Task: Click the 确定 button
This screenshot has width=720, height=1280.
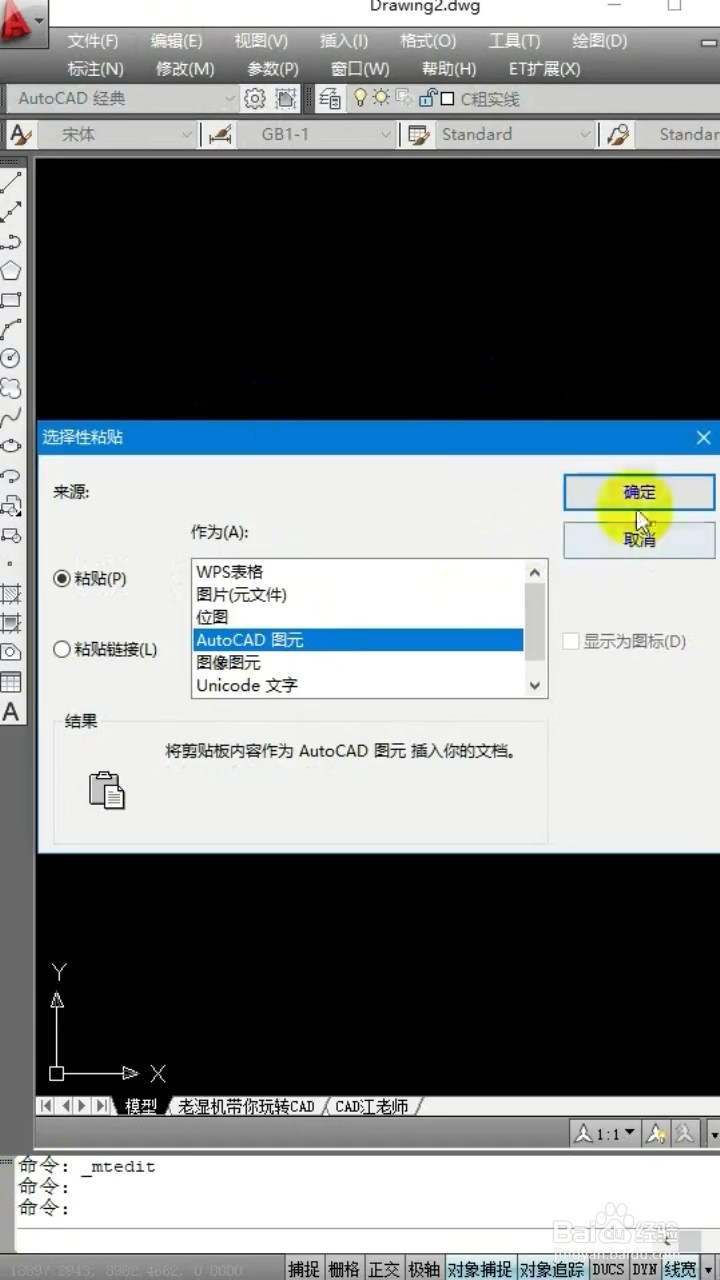Action: pyautogui.click(x=639, y=492)
